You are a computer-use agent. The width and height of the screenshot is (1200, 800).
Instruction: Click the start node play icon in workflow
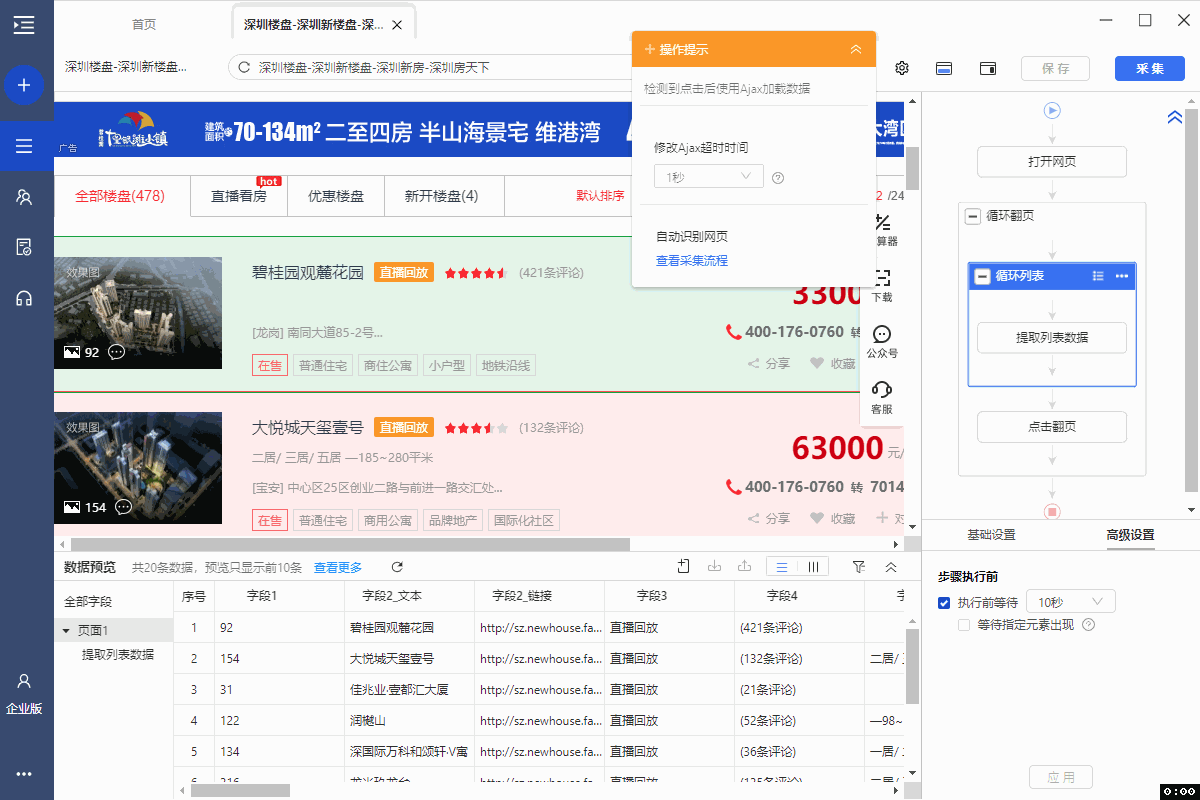pyautogui.click(x=1052, y=110)
